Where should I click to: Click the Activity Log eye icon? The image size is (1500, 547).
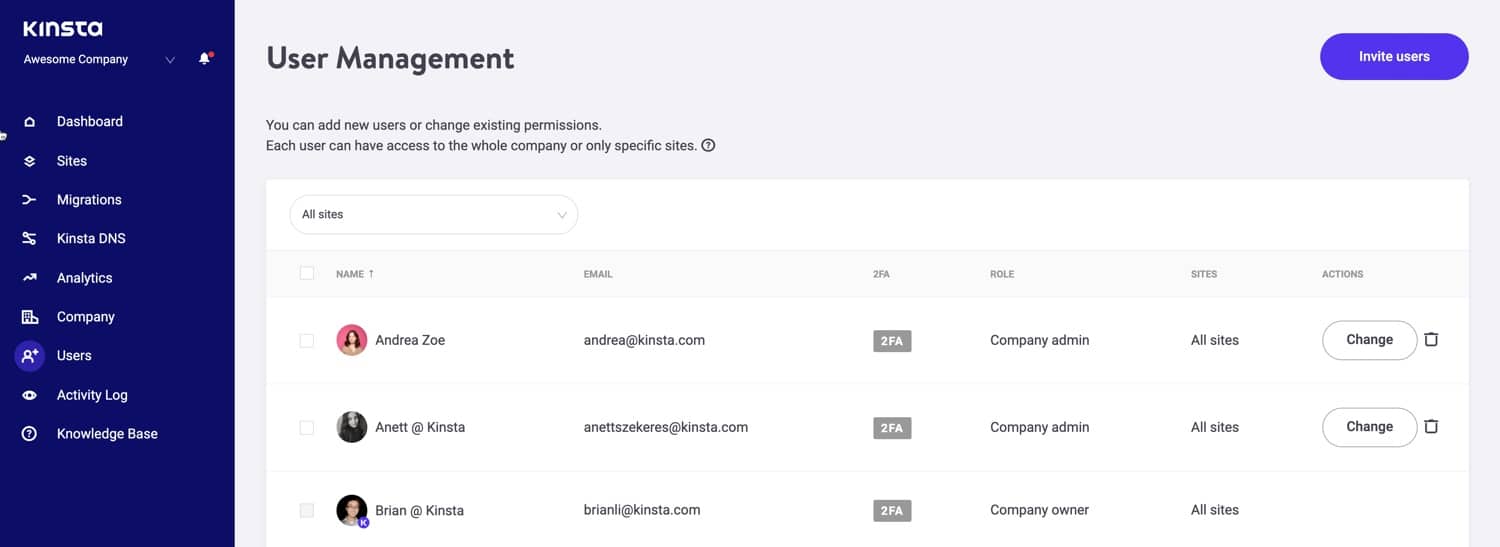pos(29,395)
